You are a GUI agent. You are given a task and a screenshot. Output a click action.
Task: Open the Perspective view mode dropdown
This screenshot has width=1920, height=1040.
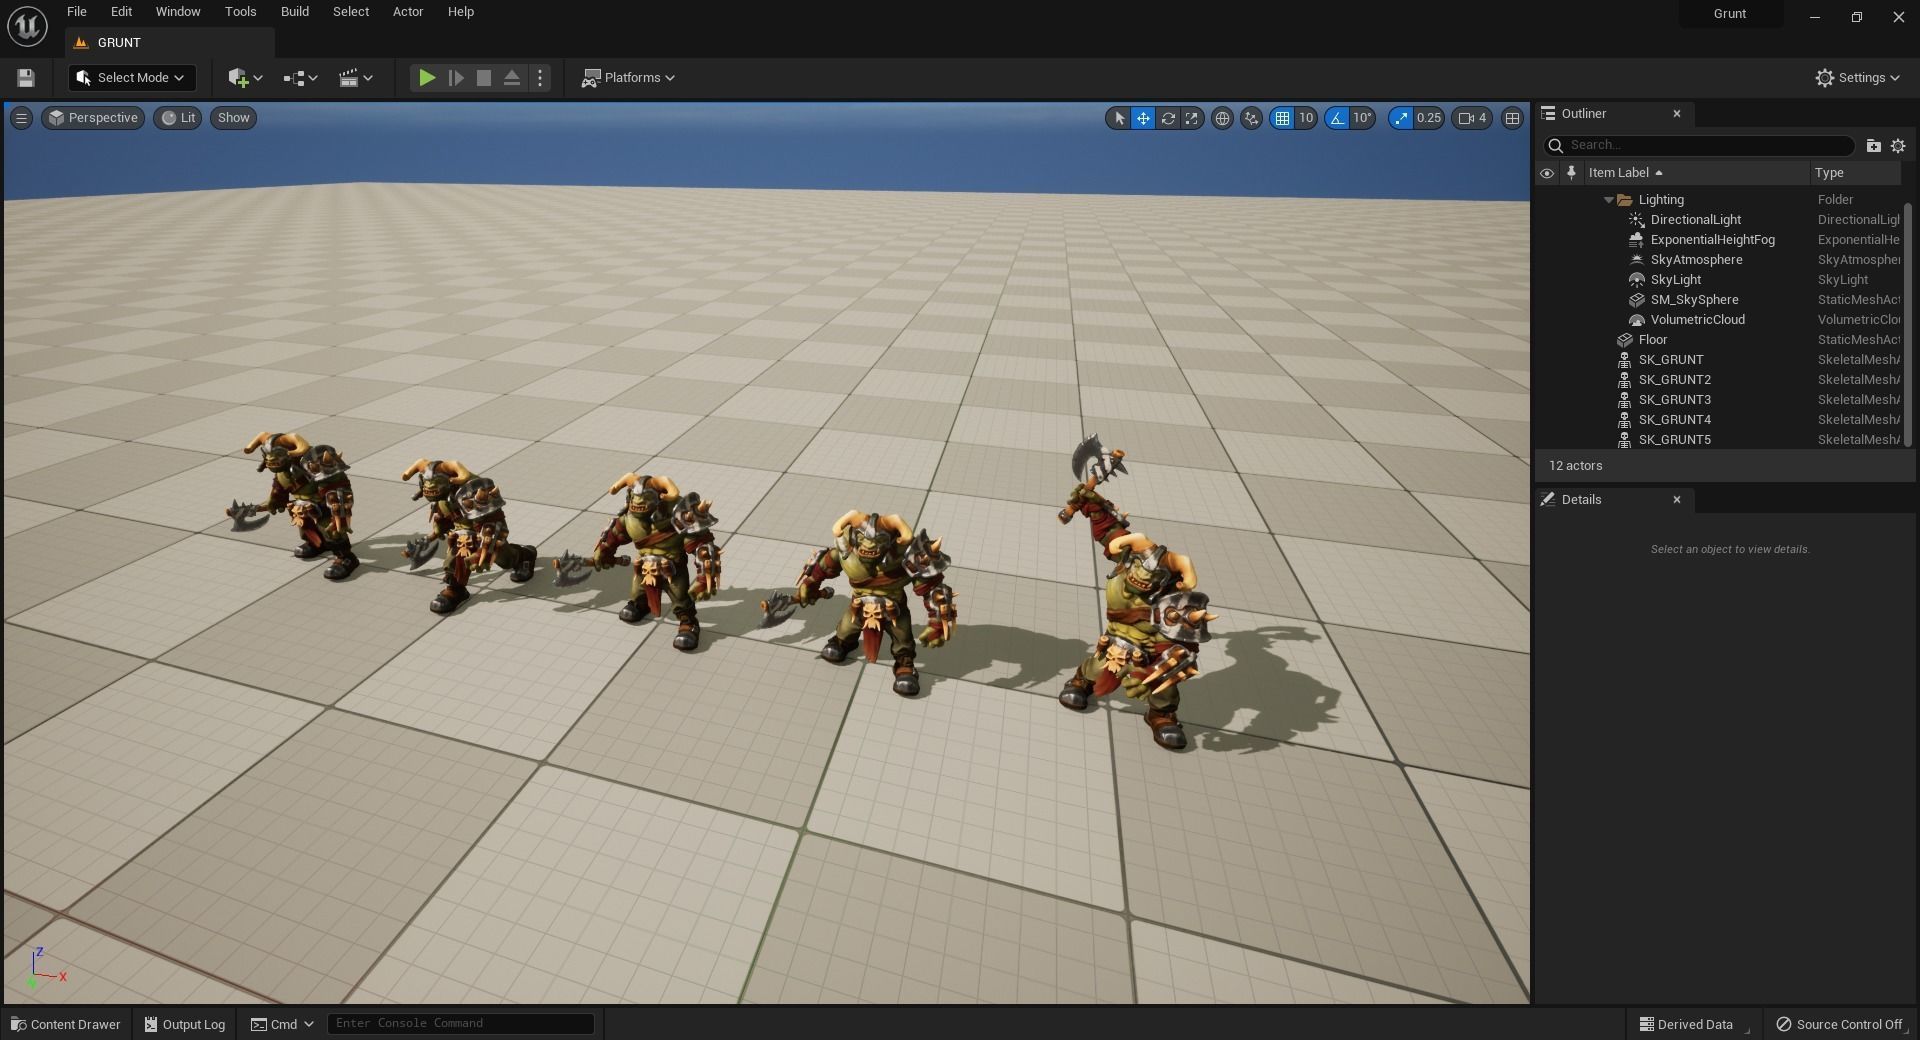[x=93, y=118]
